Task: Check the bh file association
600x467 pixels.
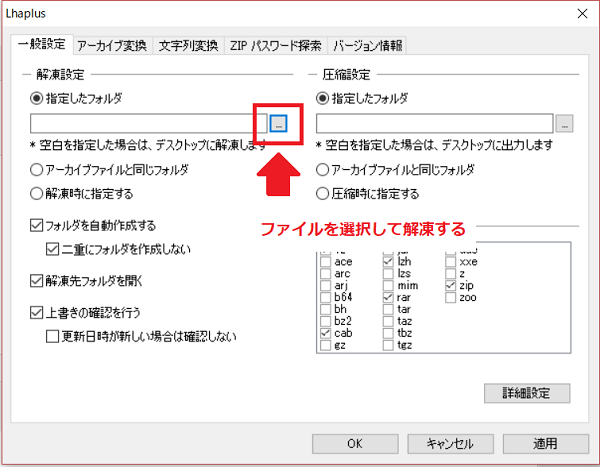Action: pos(326,309)
